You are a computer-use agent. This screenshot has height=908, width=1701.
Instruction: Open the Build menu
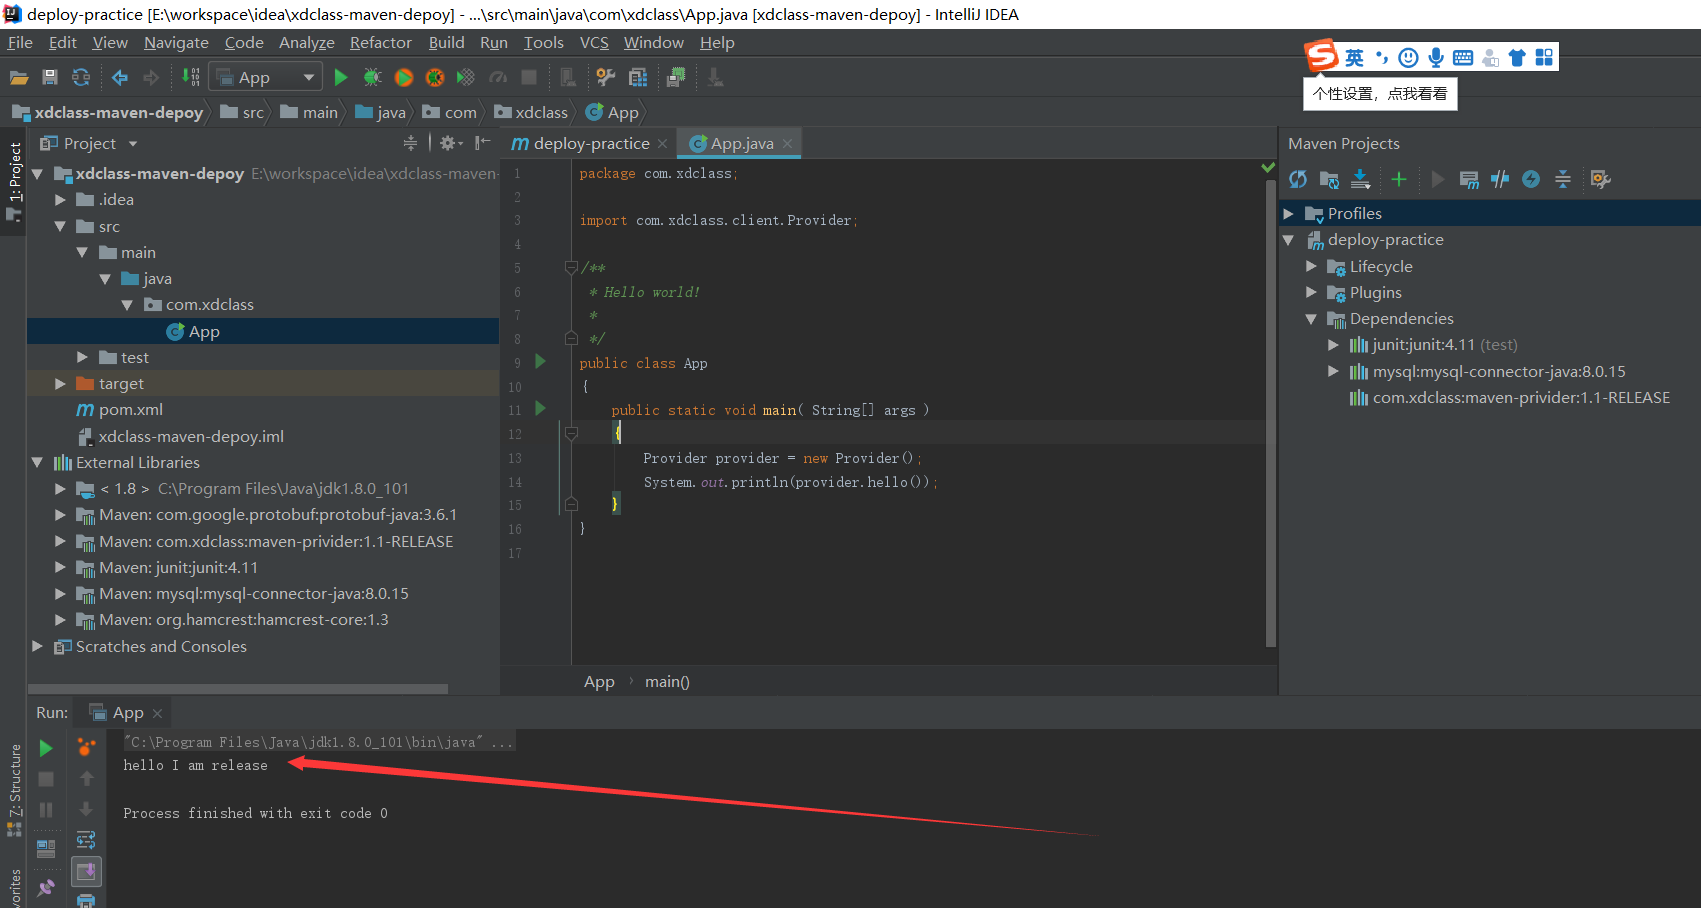point(446,42)
